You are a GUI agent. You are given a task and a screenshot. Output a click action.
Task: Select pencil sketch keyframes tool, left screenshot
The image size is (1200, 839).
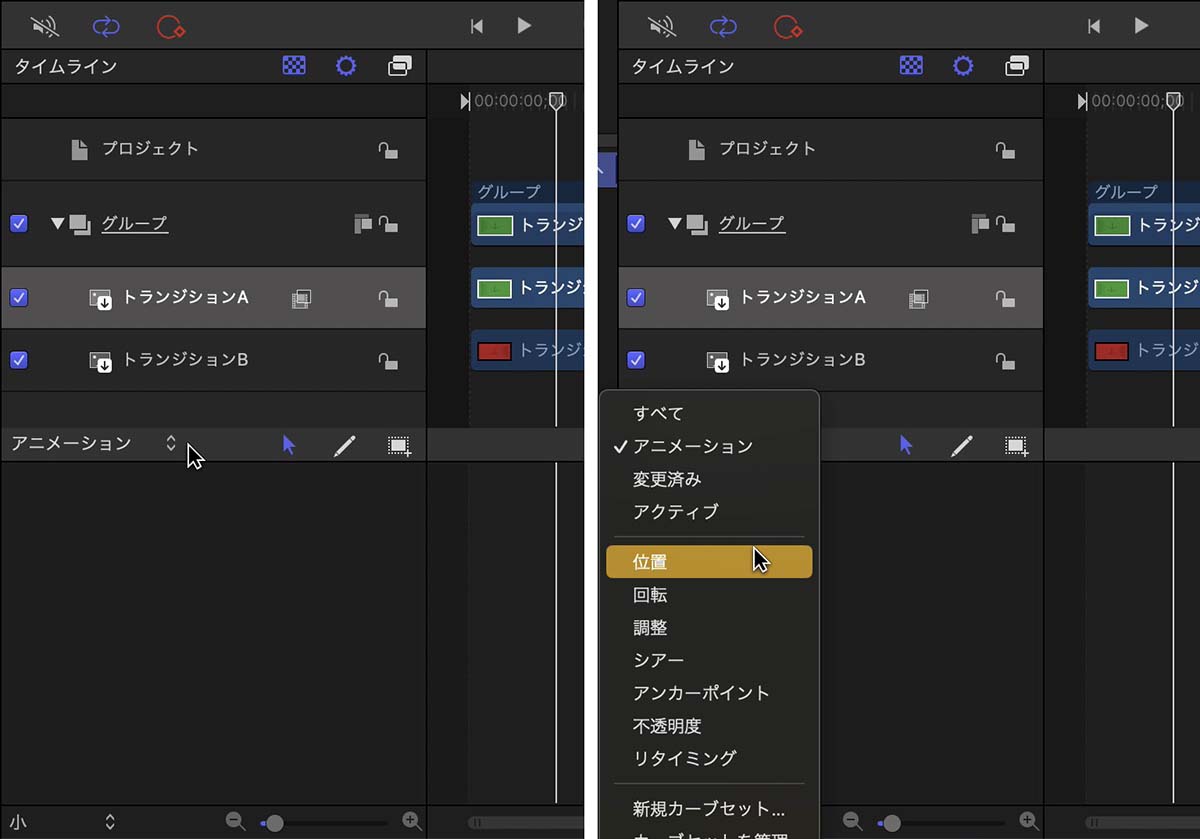pyautogui.click(x=344, y=446)
